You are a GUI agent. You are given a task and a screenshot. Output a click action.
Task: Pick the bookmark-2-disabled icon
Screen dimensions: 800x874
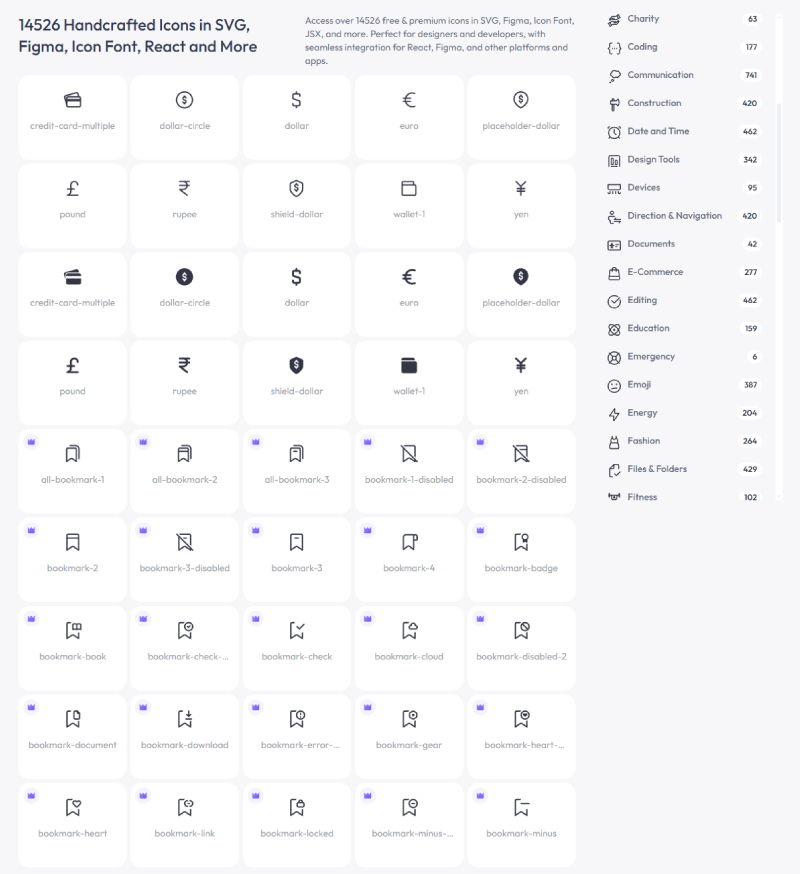(521, 471)
